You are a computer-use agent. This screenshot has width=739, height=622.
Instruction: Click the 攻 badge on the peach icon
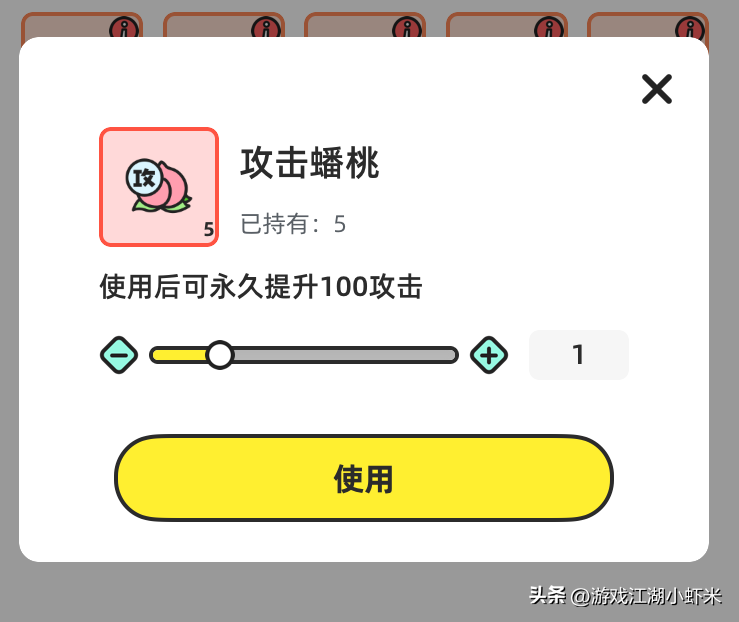coord(144,178)
